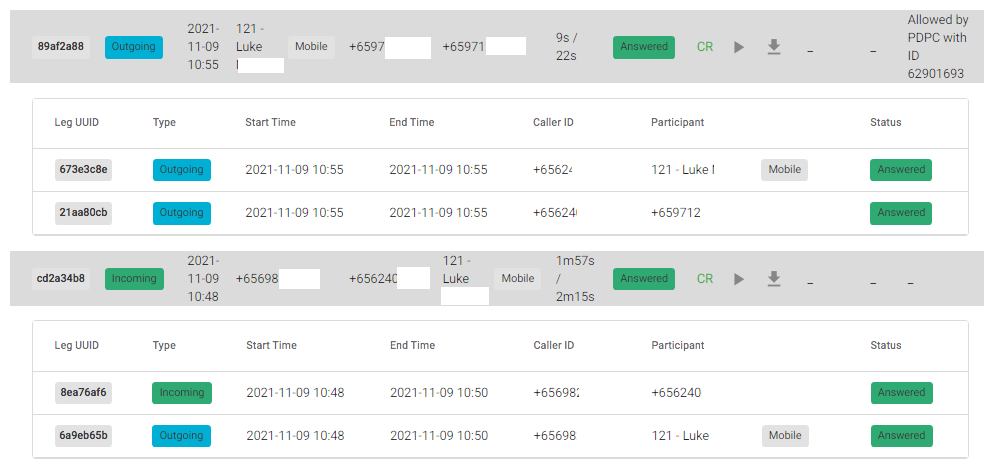The height and width of the screenshot is (469, 996).
Task: Open leg UUID 6a9eb65b
Action: [x=83, y=436]
